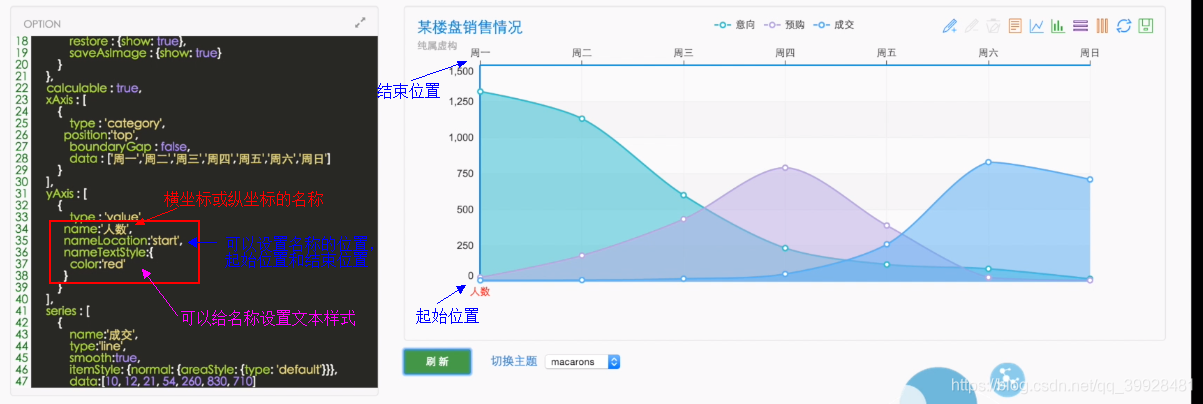
Task: Switch chart to bar type icon
Action: (1058, 26)
